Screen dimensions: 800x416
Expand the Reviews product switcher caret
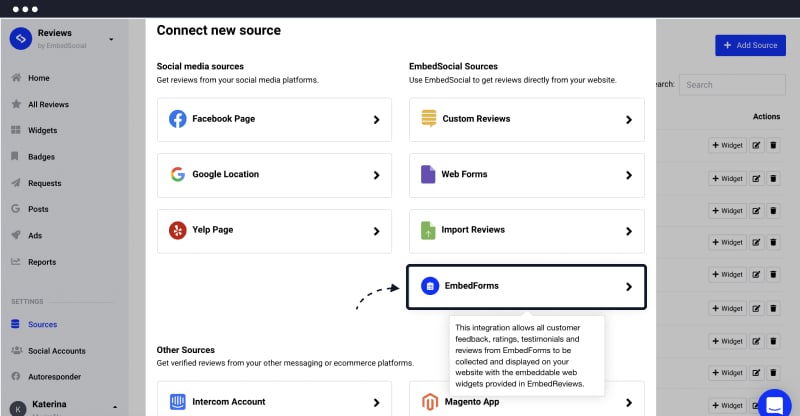[x=111, y=39]
